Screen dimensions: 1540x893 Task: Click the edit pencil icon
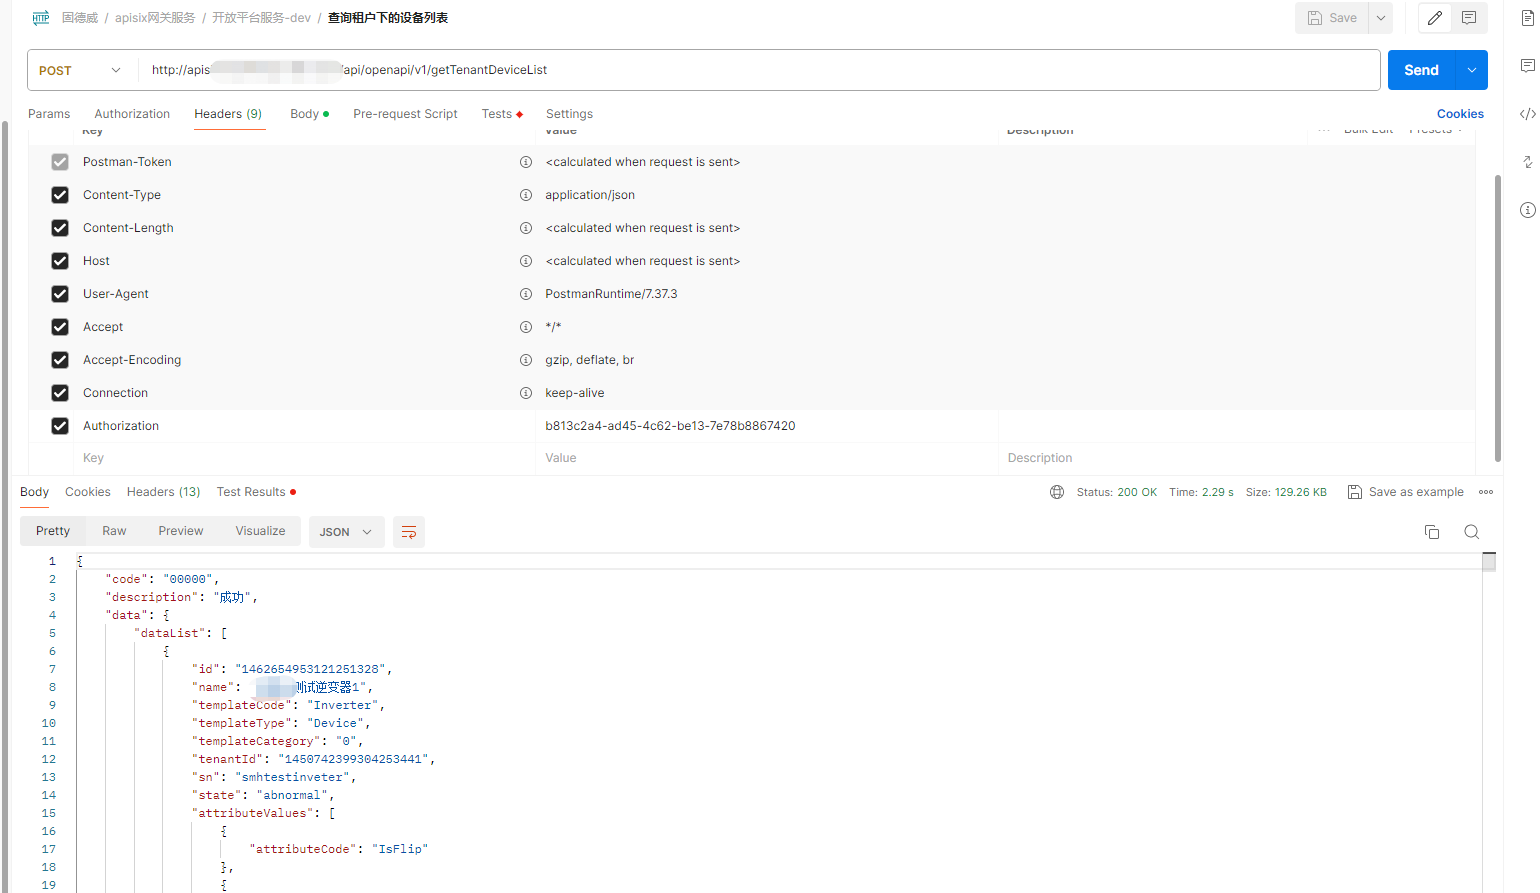pyautogui.click(x=1435, y=18)
